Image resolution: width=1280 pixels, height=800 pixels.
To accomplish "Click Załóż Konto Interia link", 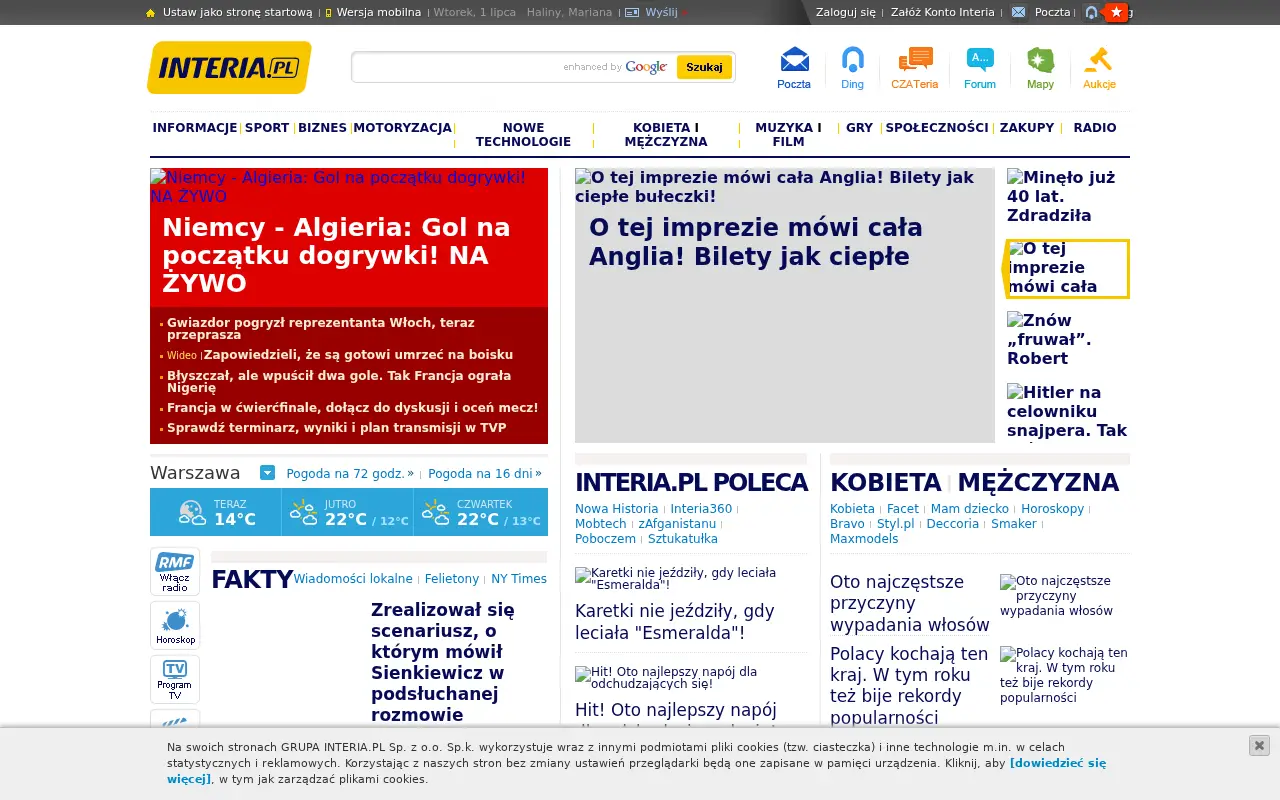I will coord(943,12).
